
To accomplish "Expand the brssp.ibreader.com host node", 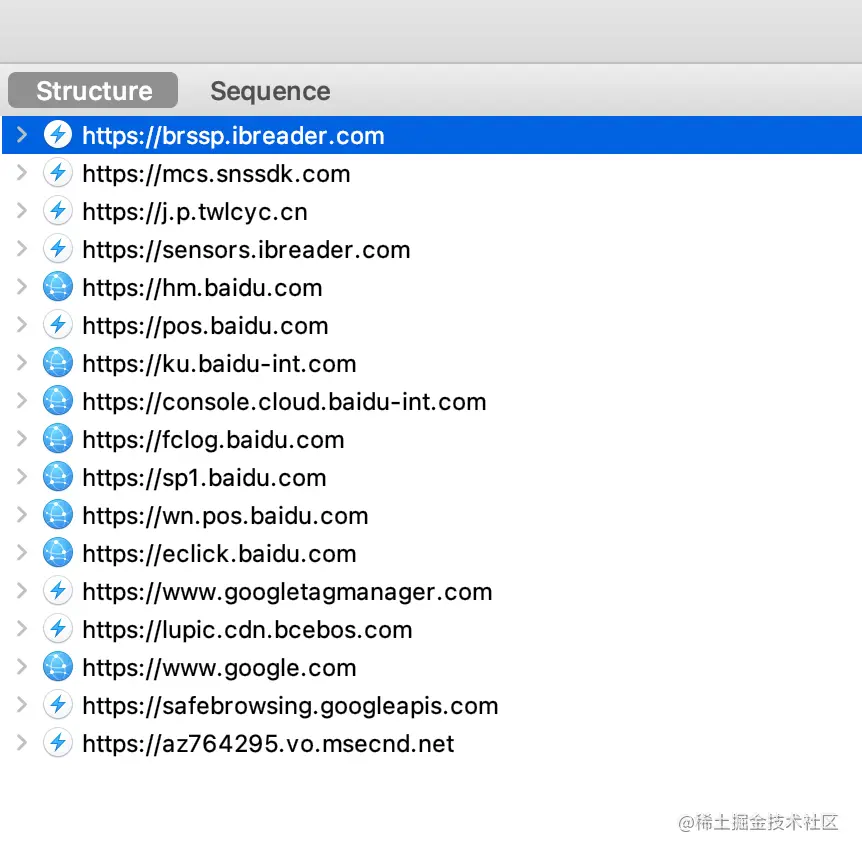I will click(21, 135).
